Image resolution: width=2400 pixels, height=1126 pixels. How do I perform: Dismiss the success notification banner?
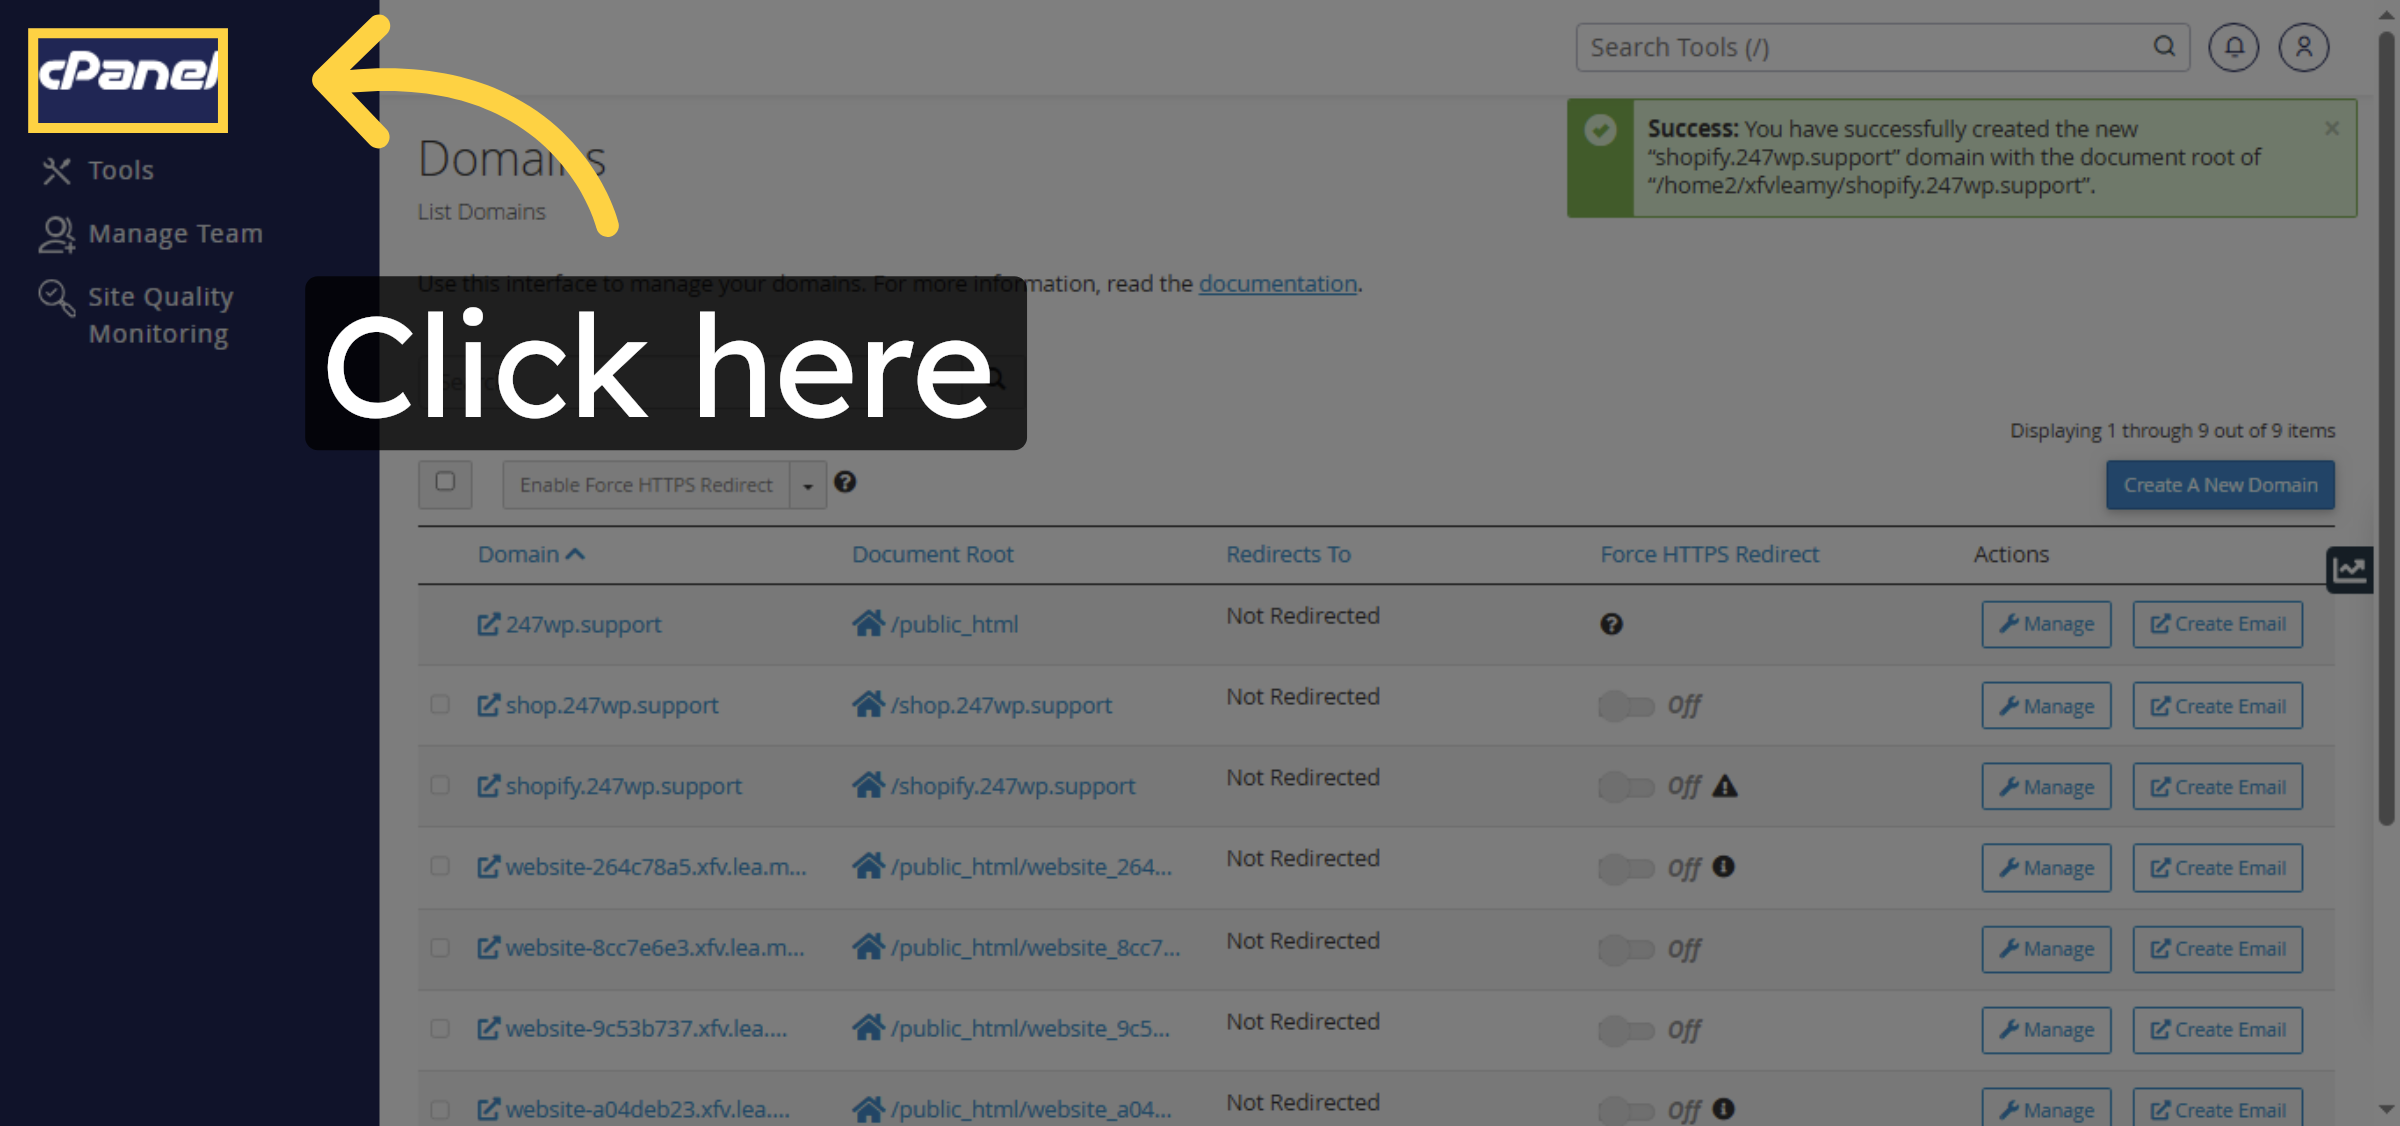[x=2332, y=128]
